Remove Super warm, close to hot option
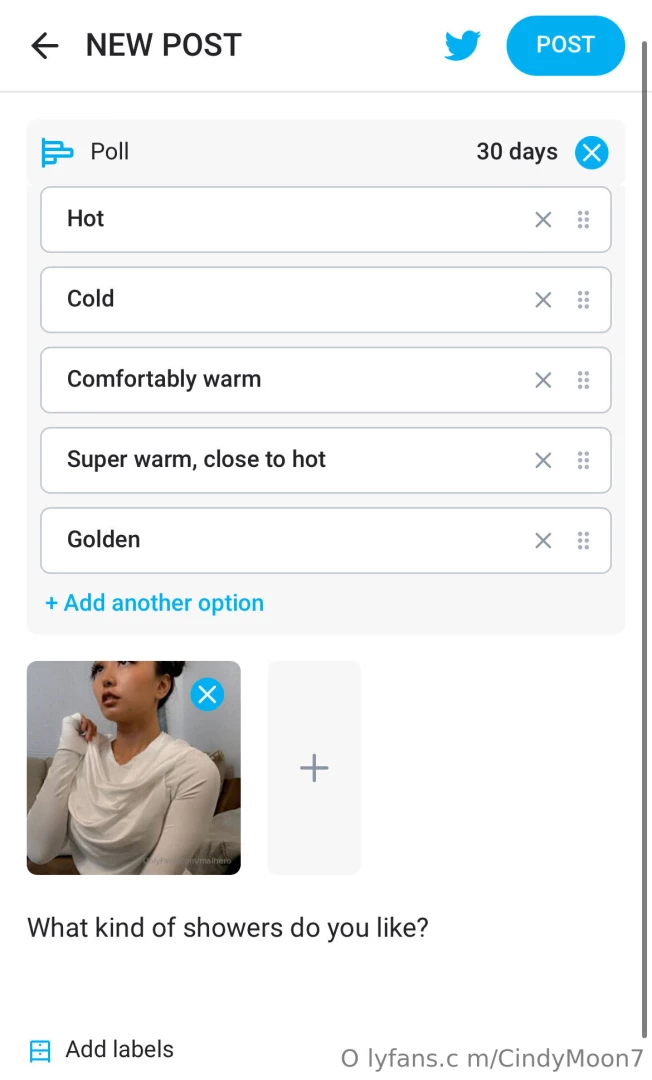Image resolution: width=652 pixels, height=1080 pixels. 543,460
